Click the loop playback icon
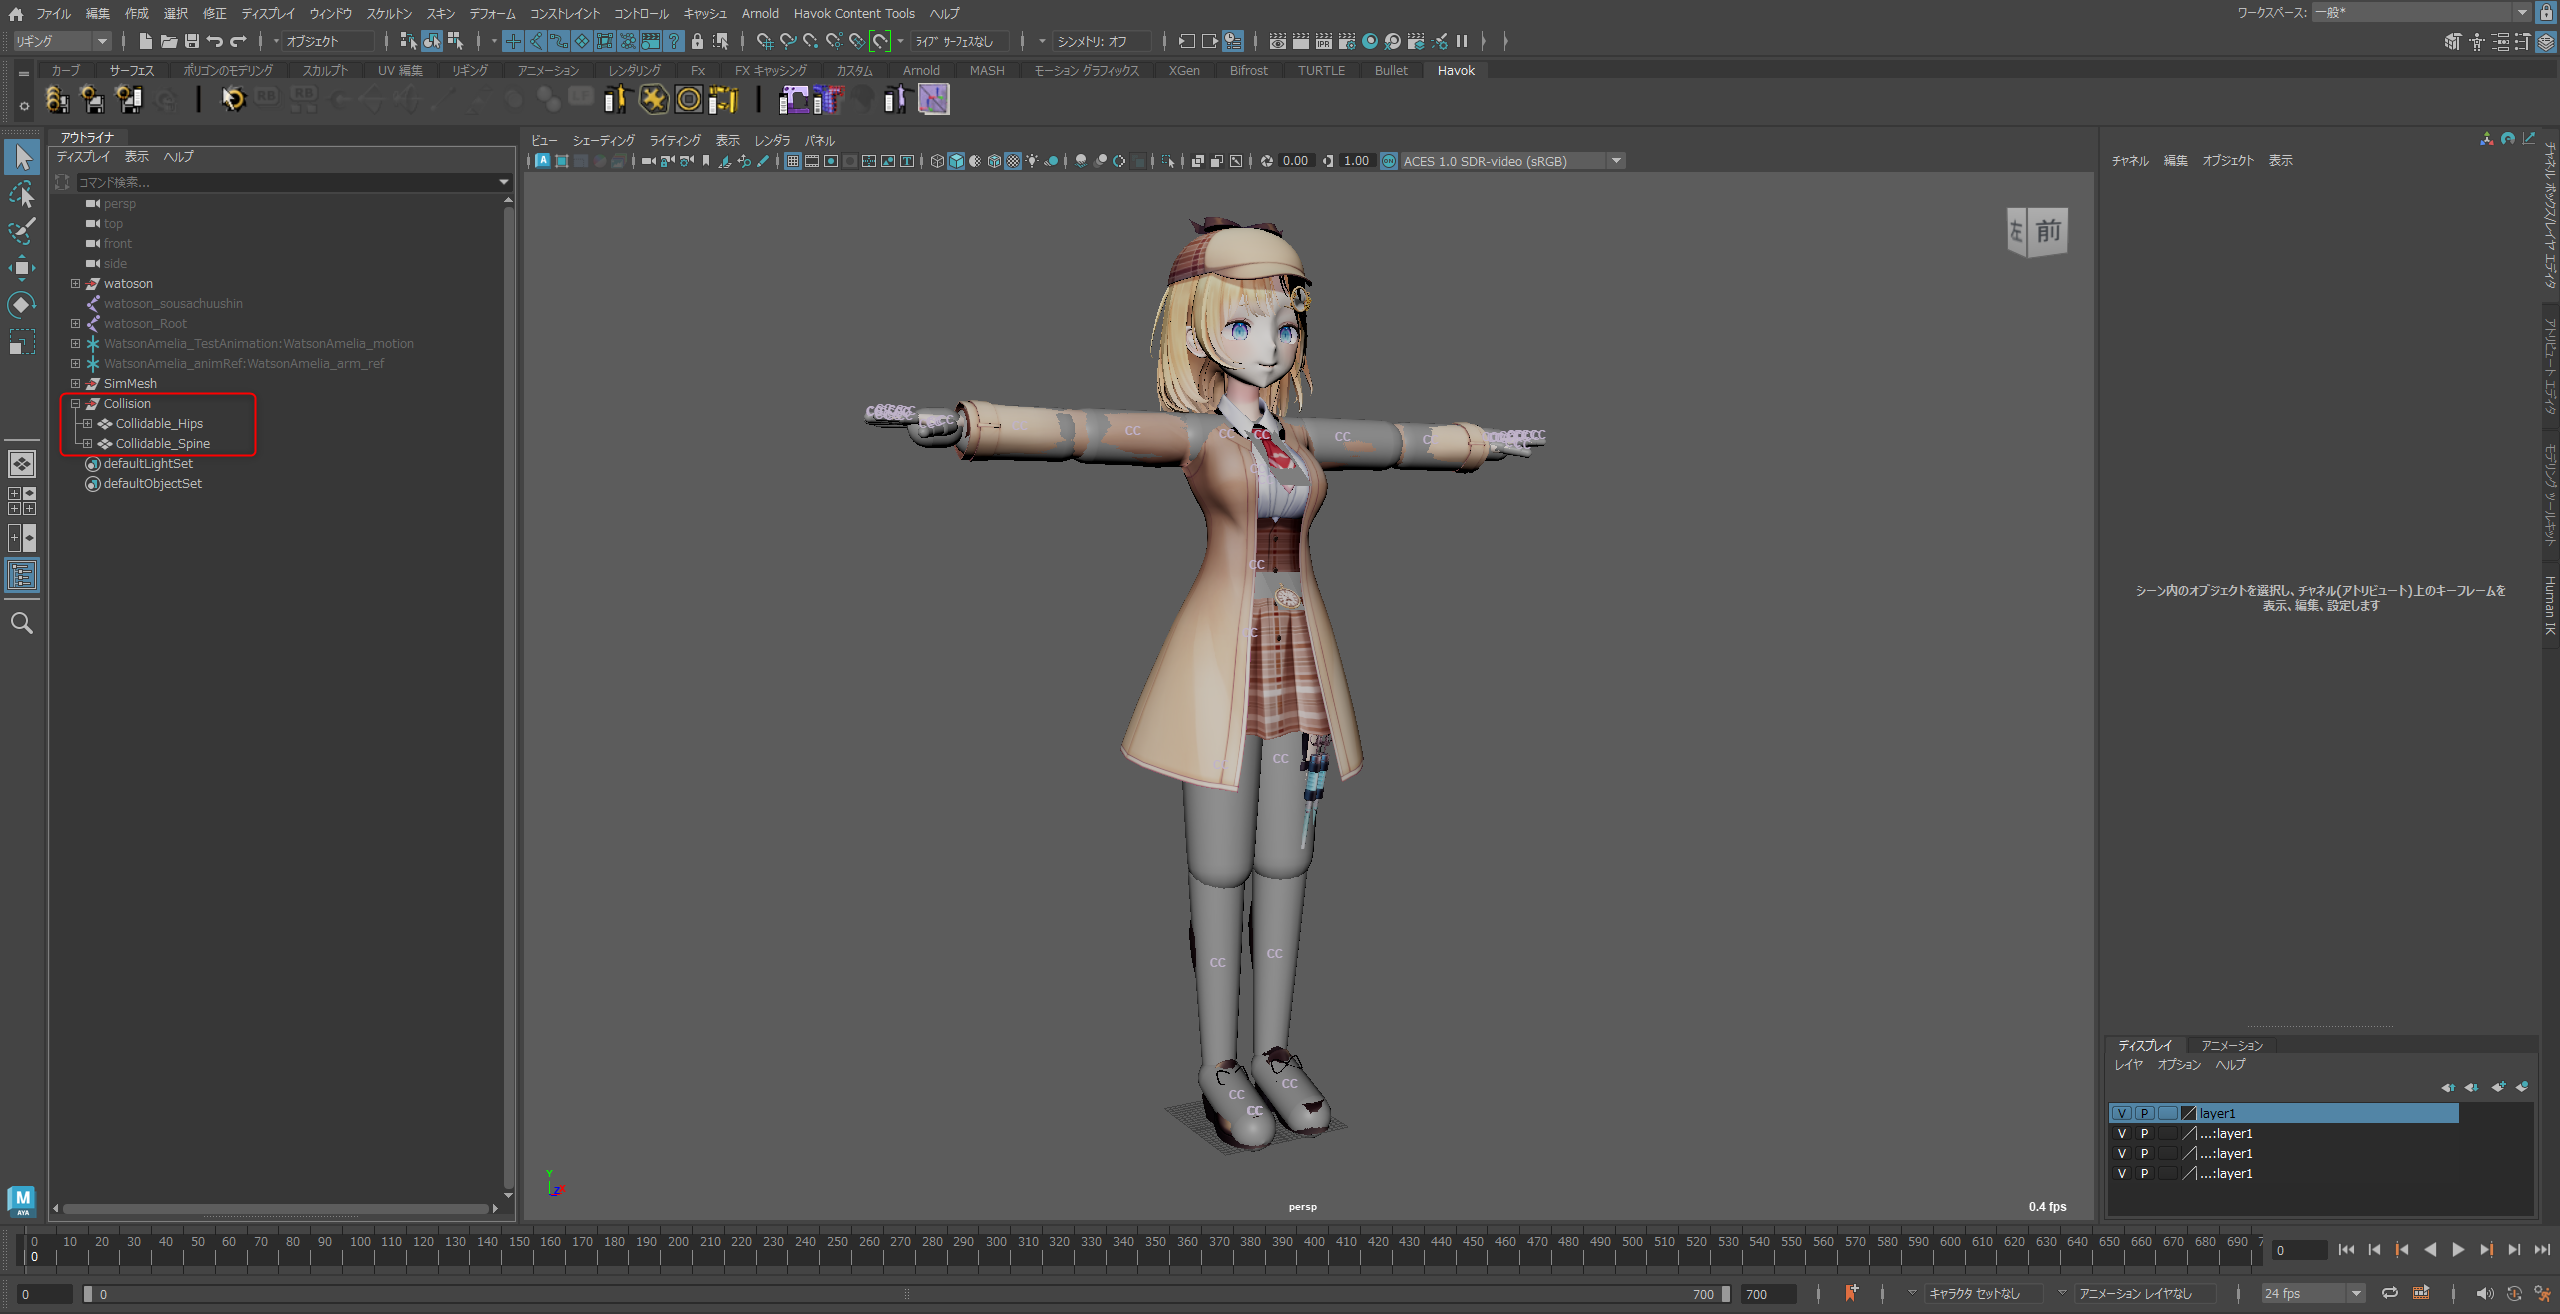 [x=2390, y=1293]
